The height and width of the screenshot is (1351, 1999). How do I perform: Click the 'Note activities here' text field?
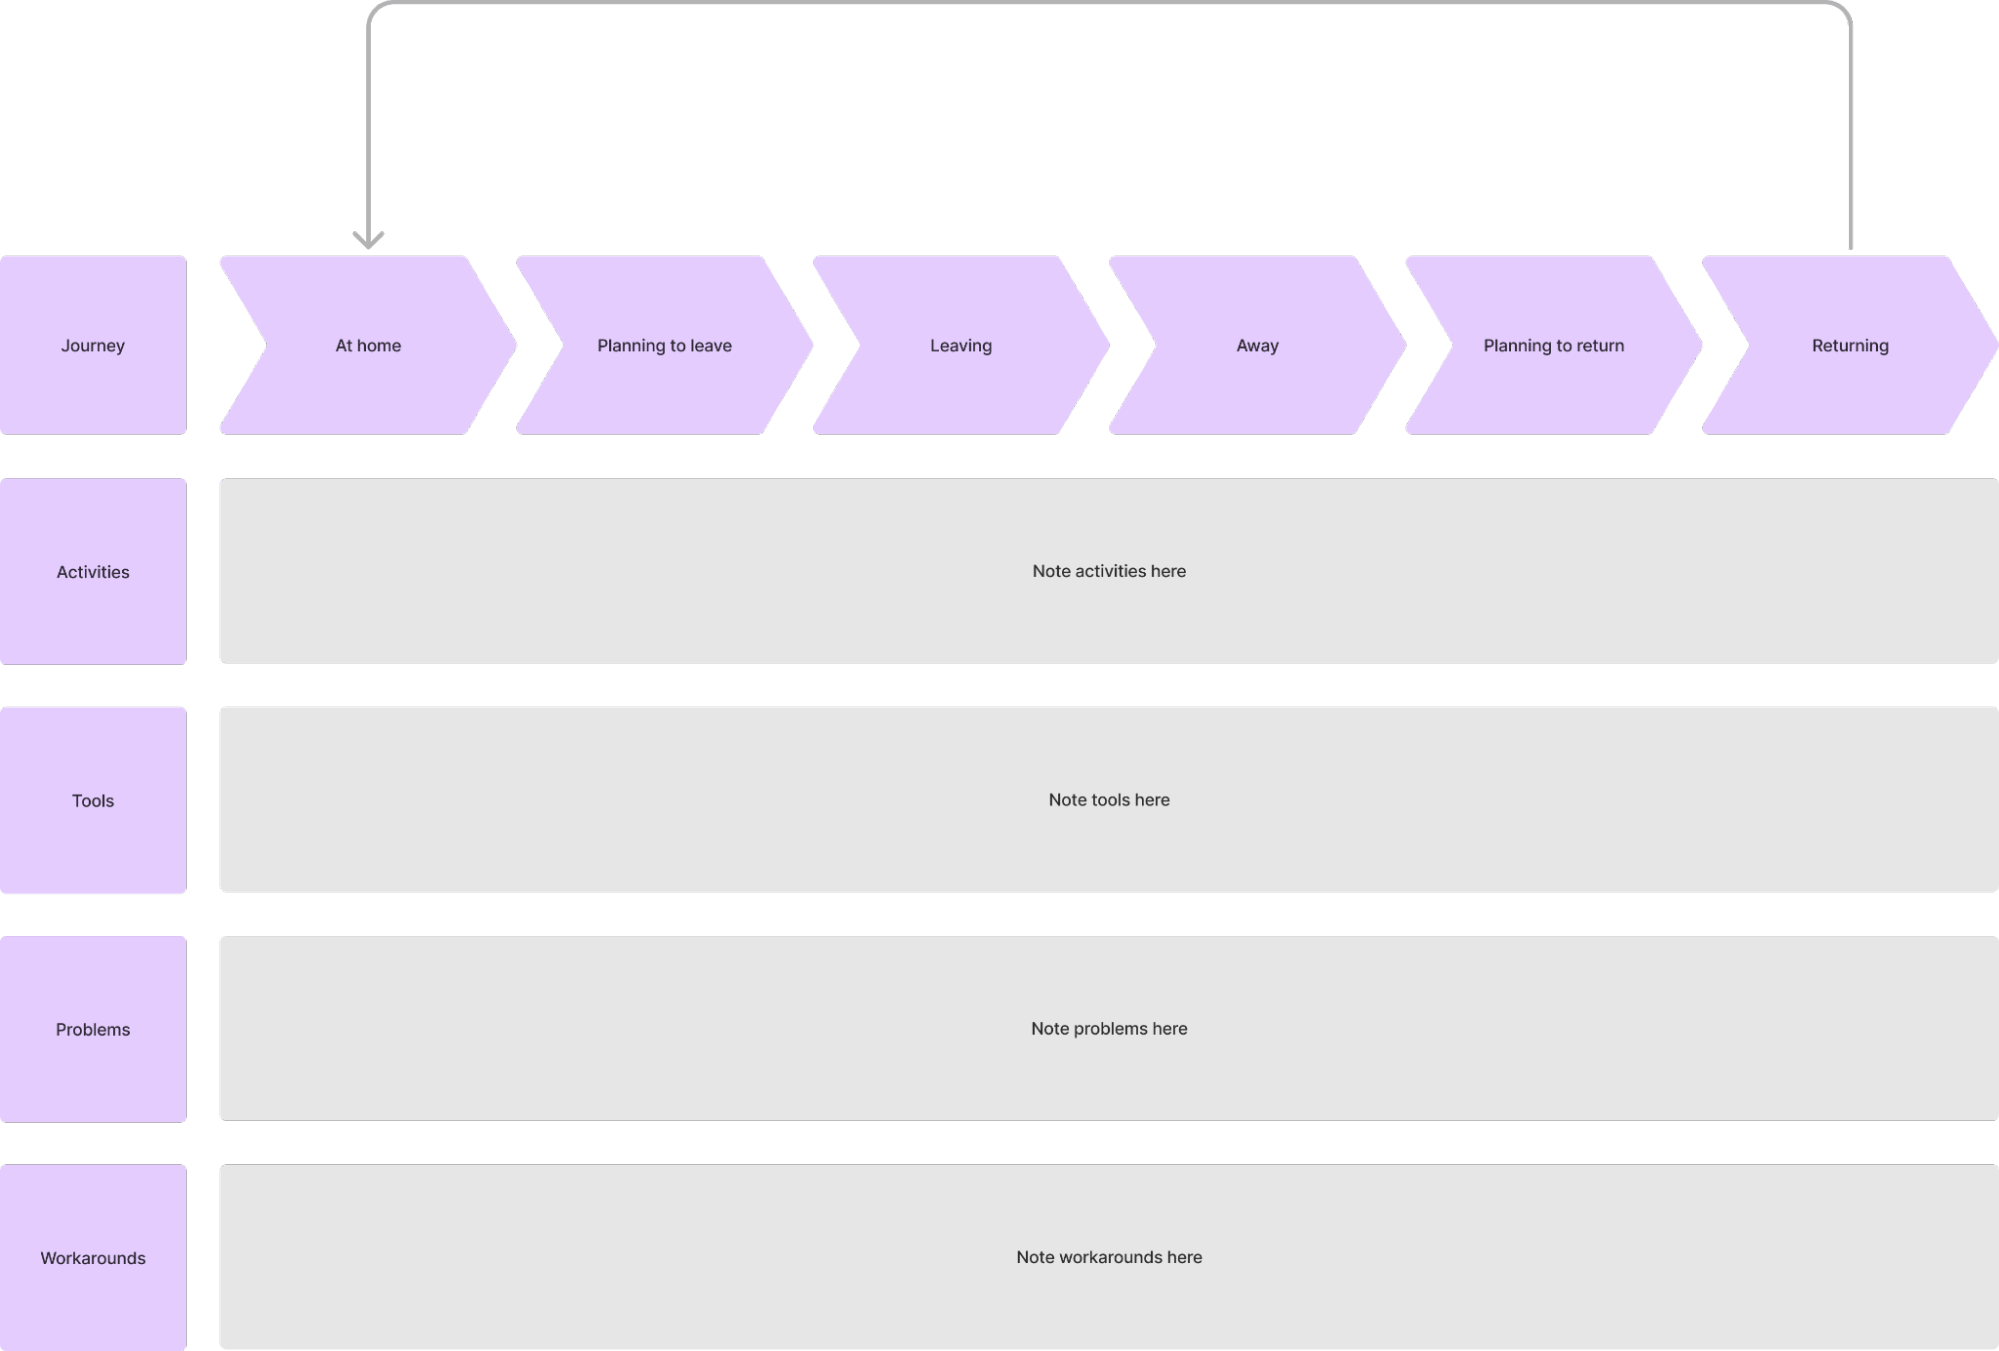1107,571
